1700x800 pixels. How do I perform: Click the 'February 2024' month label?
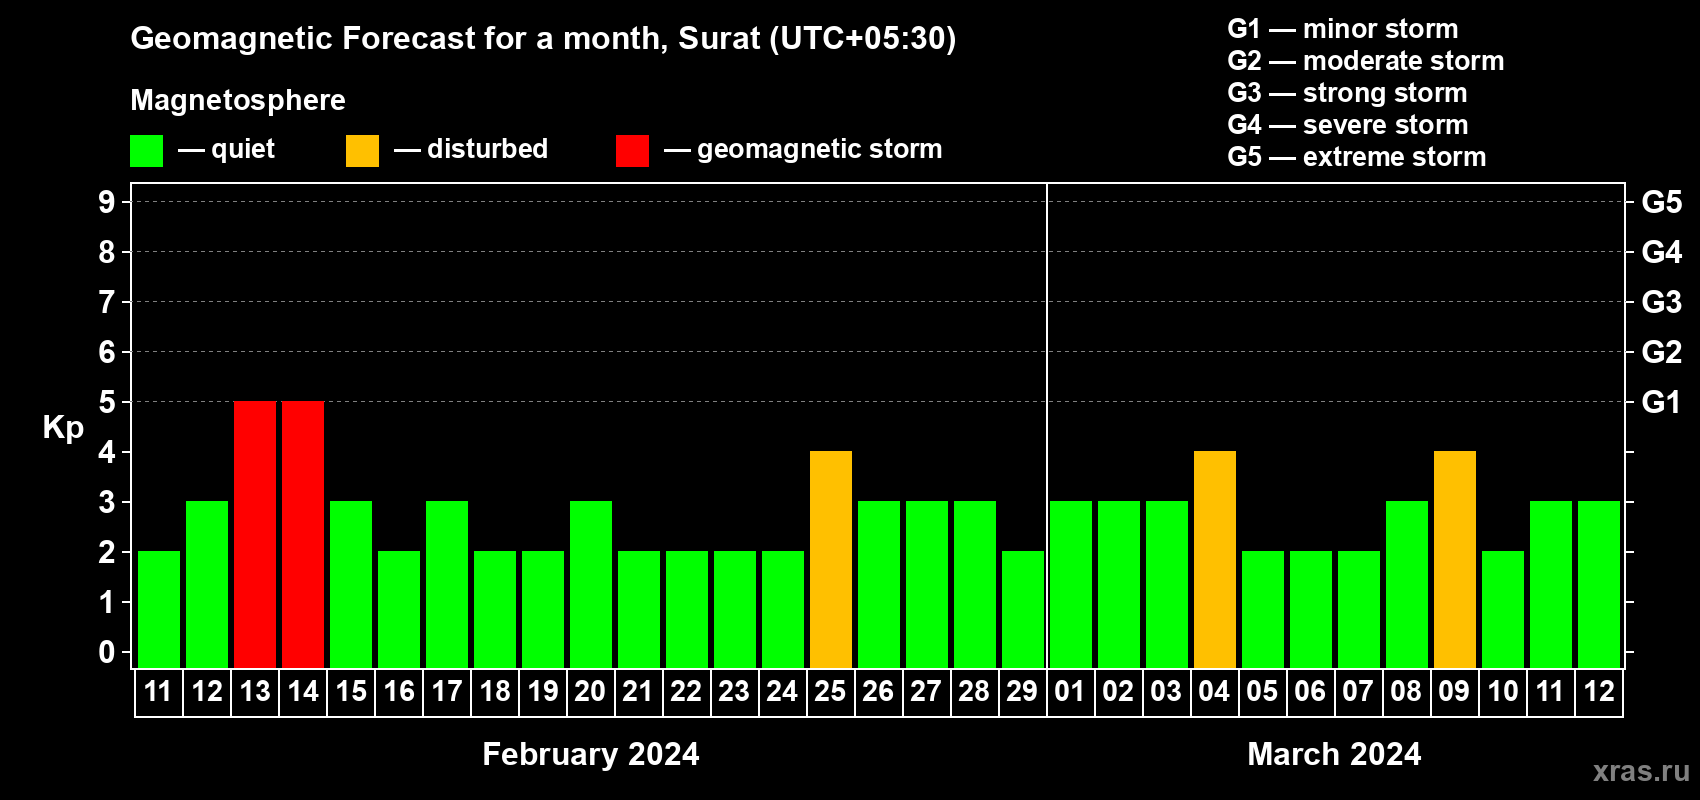coord(591,754)
